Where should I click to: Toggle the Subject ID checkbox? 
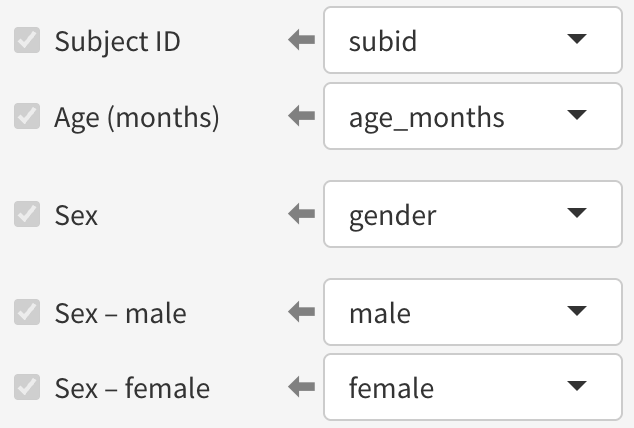click(26, 41)
